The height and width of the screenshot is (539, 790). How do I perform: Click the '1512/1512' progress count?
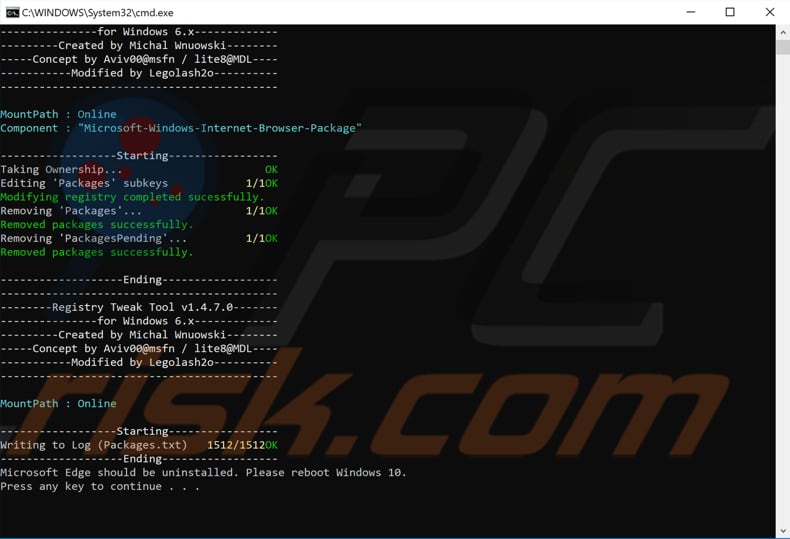tap(236, 445)
